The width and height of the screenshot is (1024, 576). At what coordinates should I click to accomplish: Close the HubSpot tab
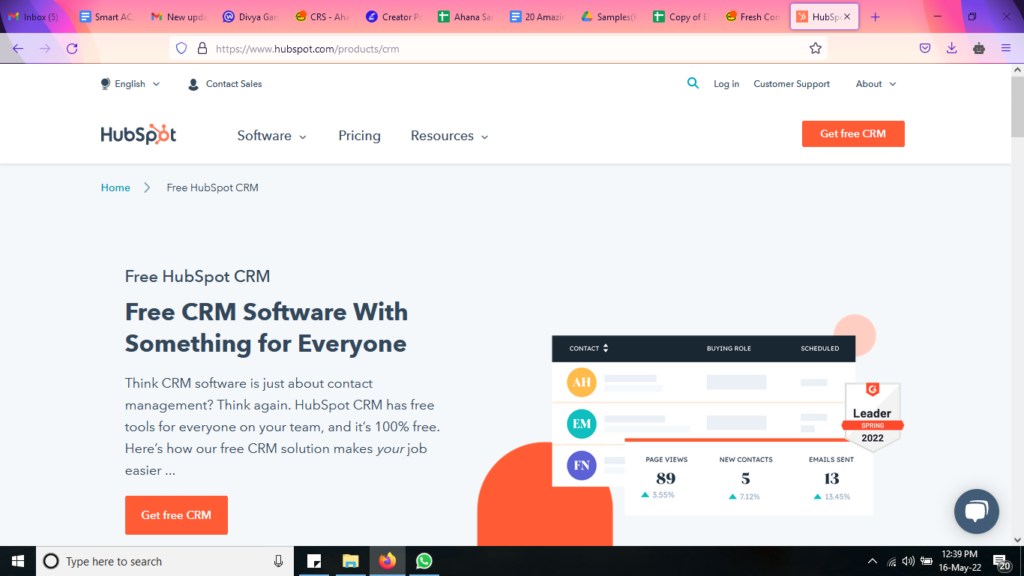(x=847, y=17)
